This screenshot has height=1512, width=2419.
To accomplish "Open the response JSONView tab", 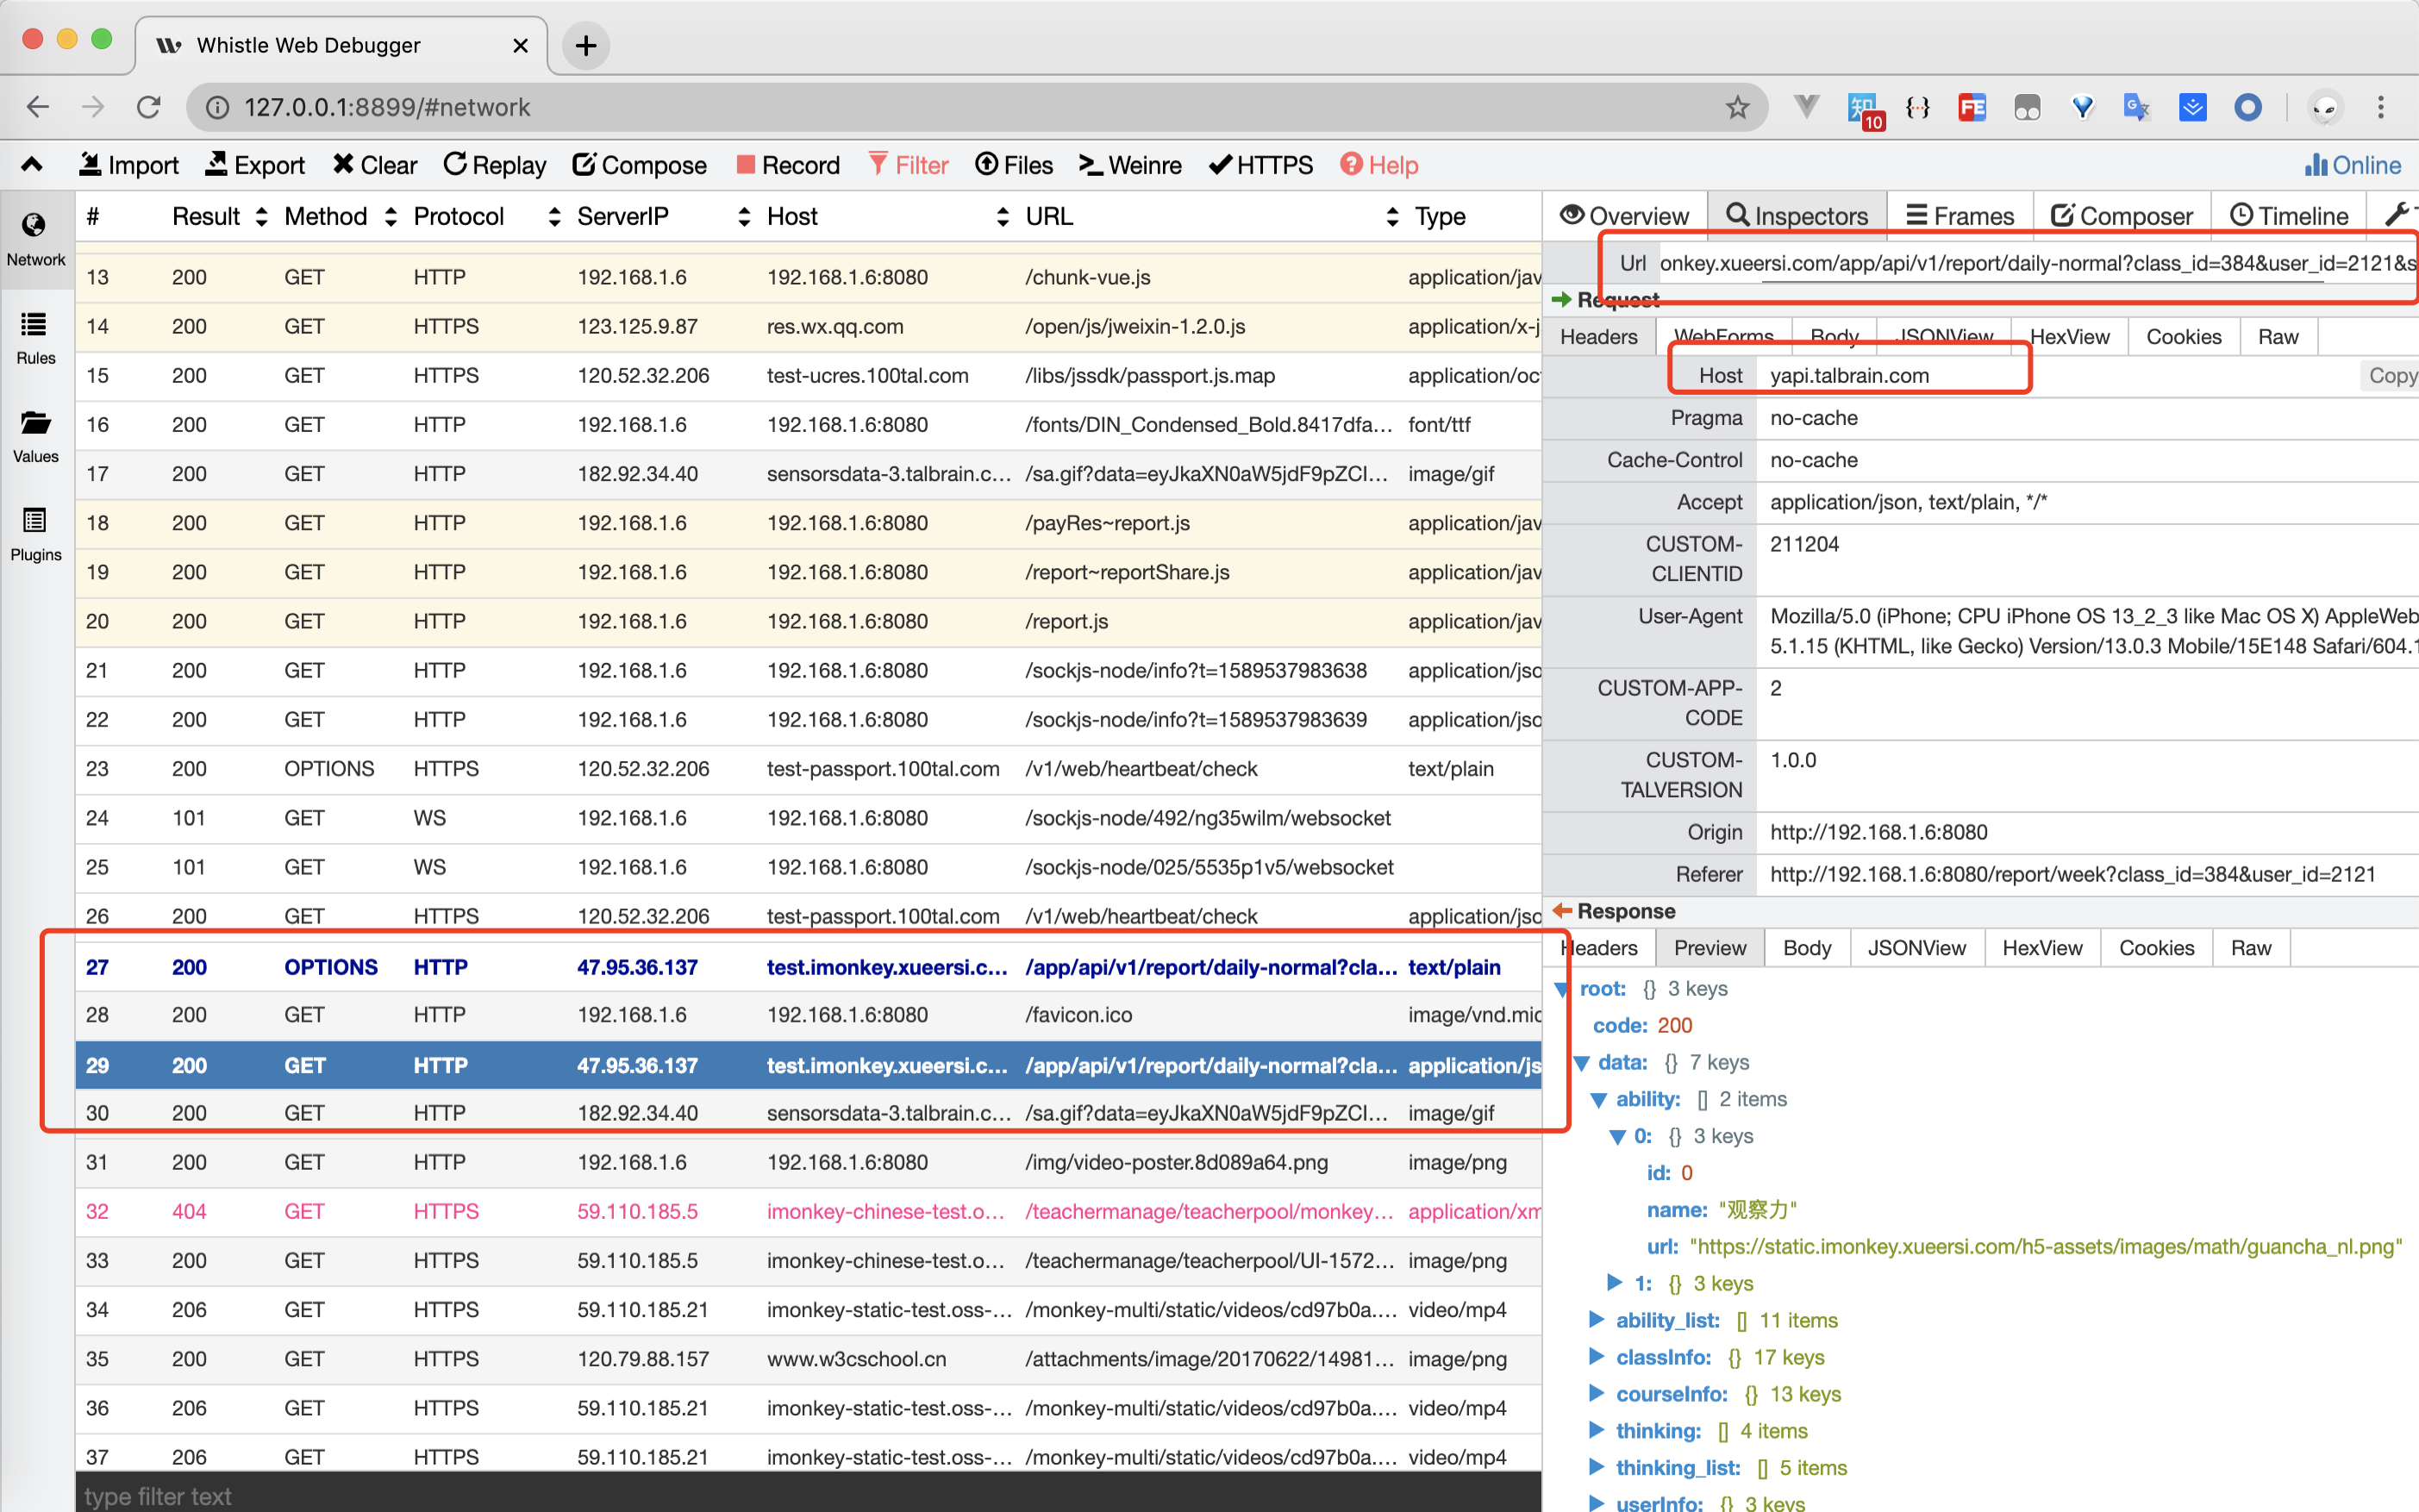I will point(1916,948).
